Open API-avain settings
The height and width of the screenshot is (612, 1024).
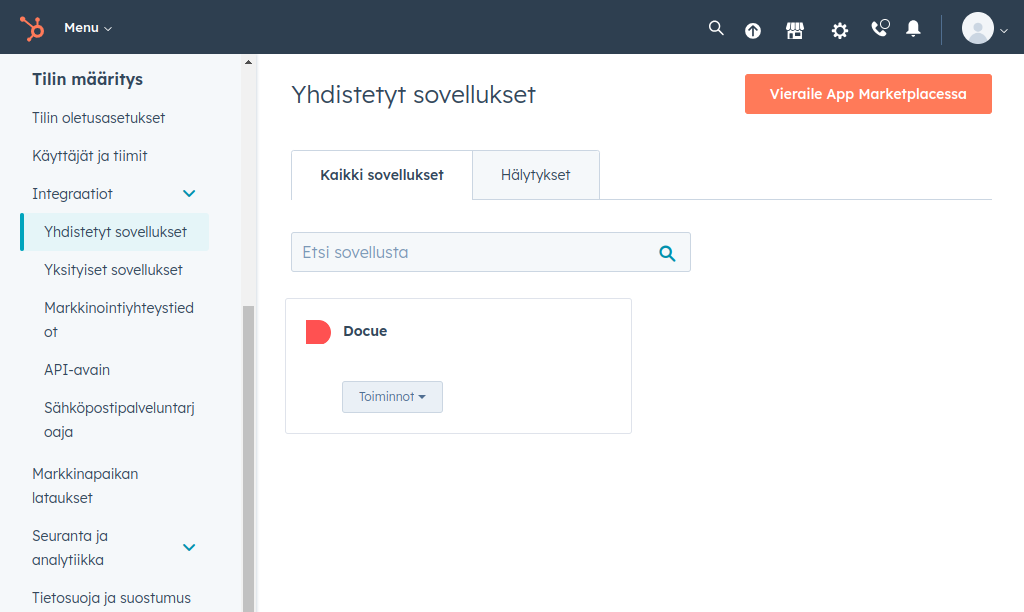77,370
